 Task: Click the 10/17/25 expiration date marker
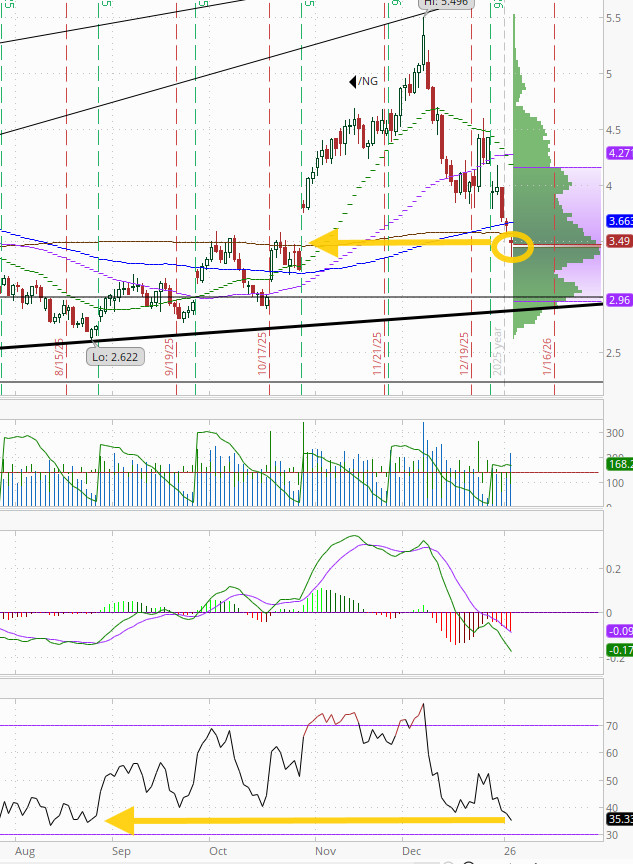pyautogui.click(x=262, y=354)
